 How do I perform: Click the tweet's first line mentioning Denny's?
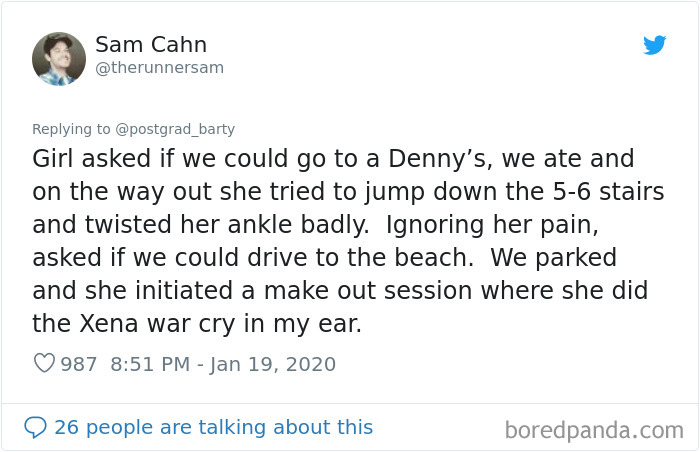(x=333, y=159)
